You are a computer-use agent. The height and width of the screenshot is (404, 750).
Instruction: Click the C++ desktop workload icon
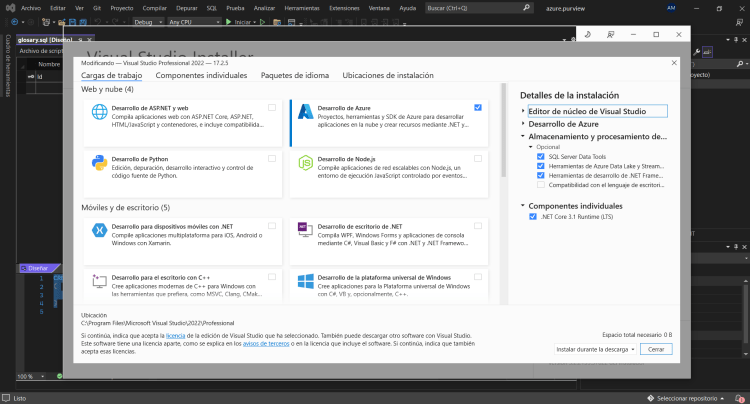coord(99,282)
